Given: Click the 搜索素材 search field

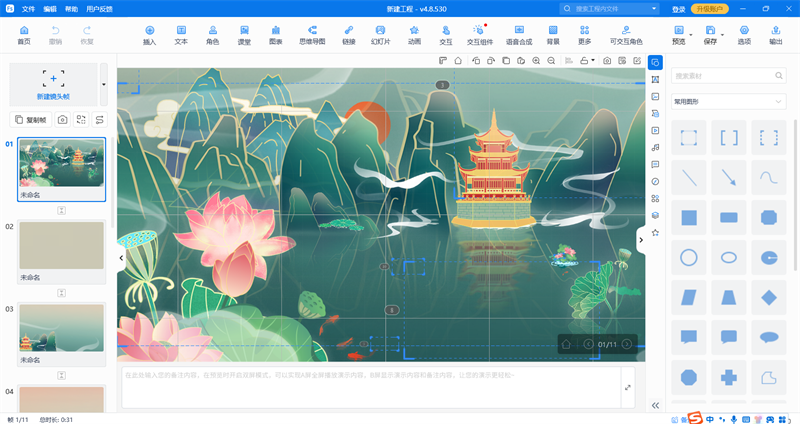Looking at the screenshot, I should tap(729, 76).
